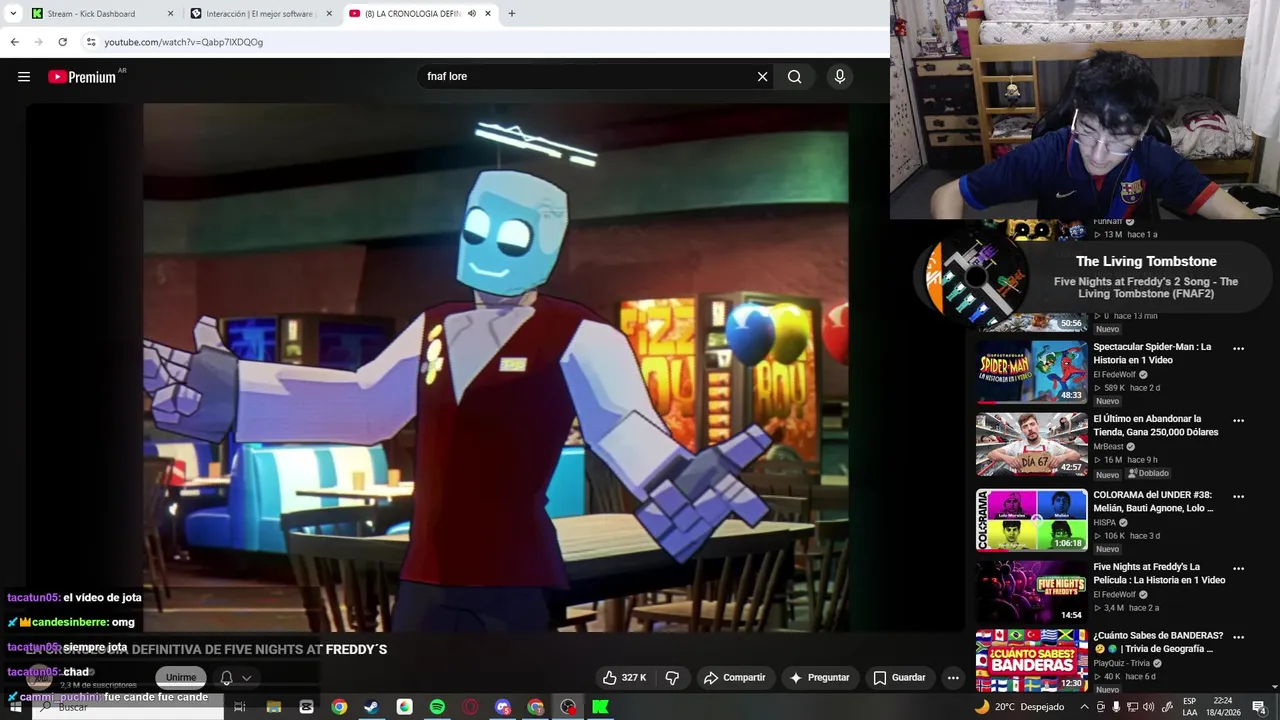The height and width of the screenshot is (720, 1280).
Task: Save the video with Guardar
Action: 900,678
